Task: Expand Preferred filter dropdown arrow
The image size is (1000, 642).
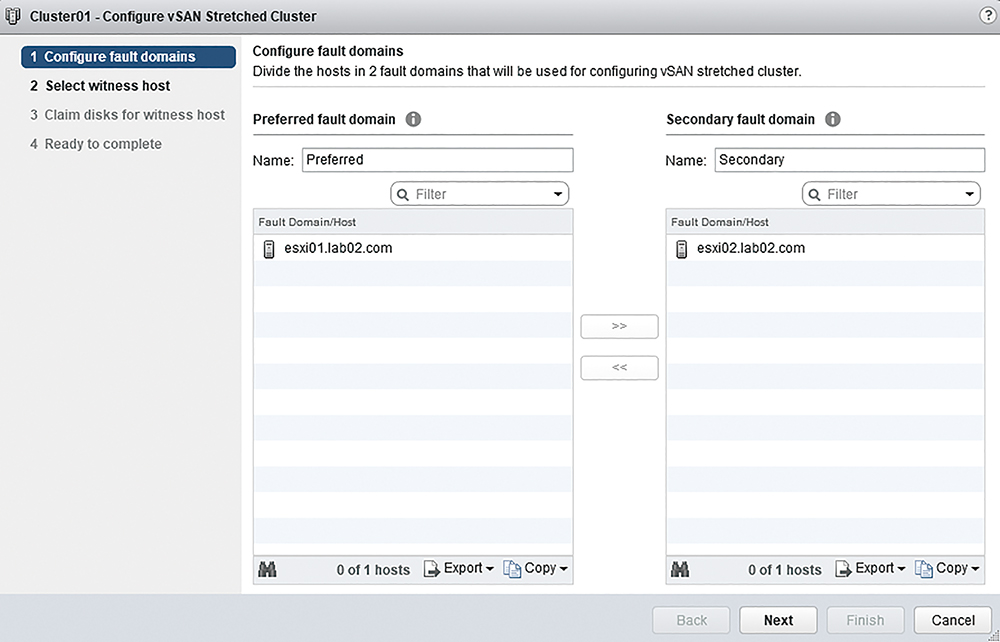Action: pos(558,194)
